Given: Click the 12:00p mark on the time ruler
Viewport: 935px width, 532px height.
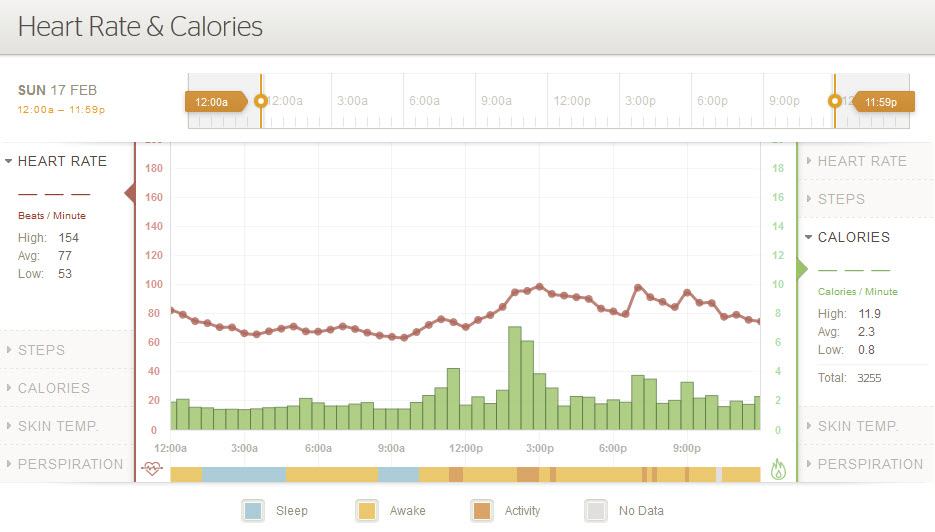Looking at the screenshot, I should click(572, 101).
